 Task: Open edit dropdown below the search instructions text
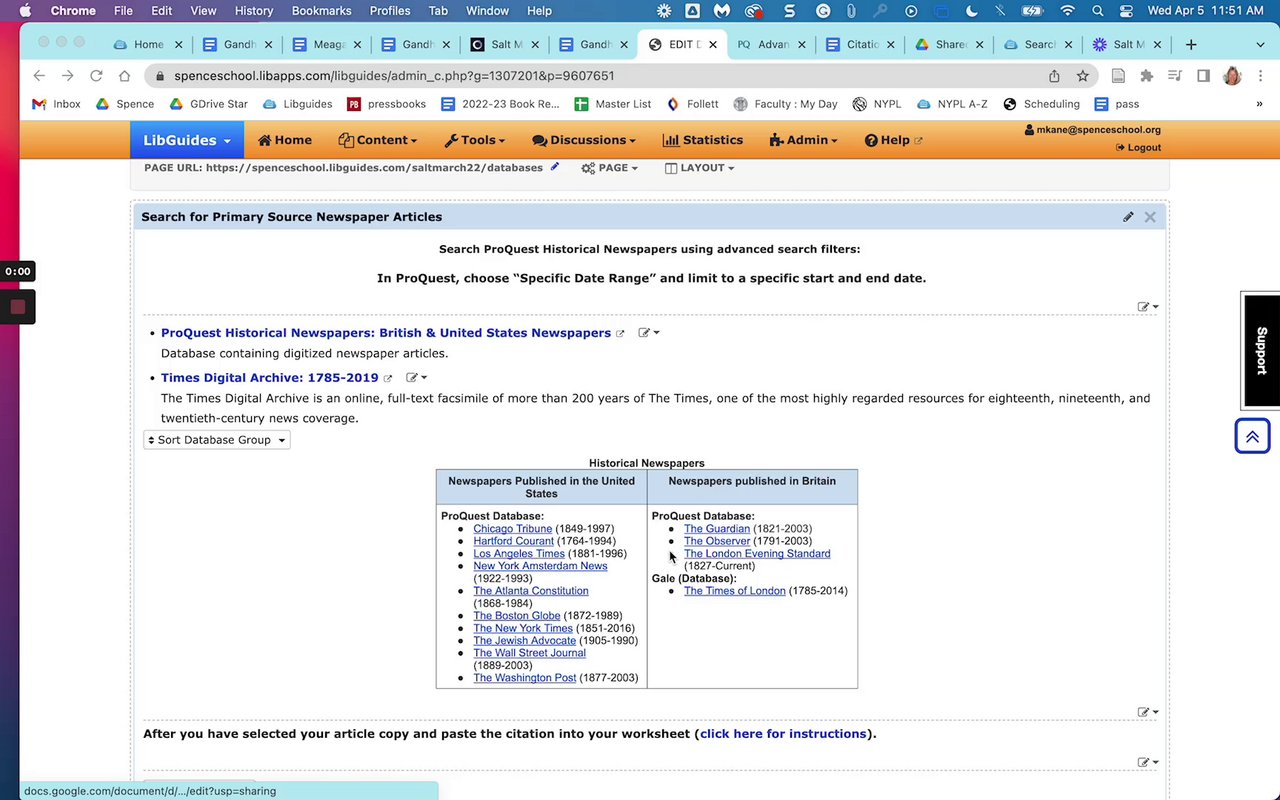tap(1148, 307)
